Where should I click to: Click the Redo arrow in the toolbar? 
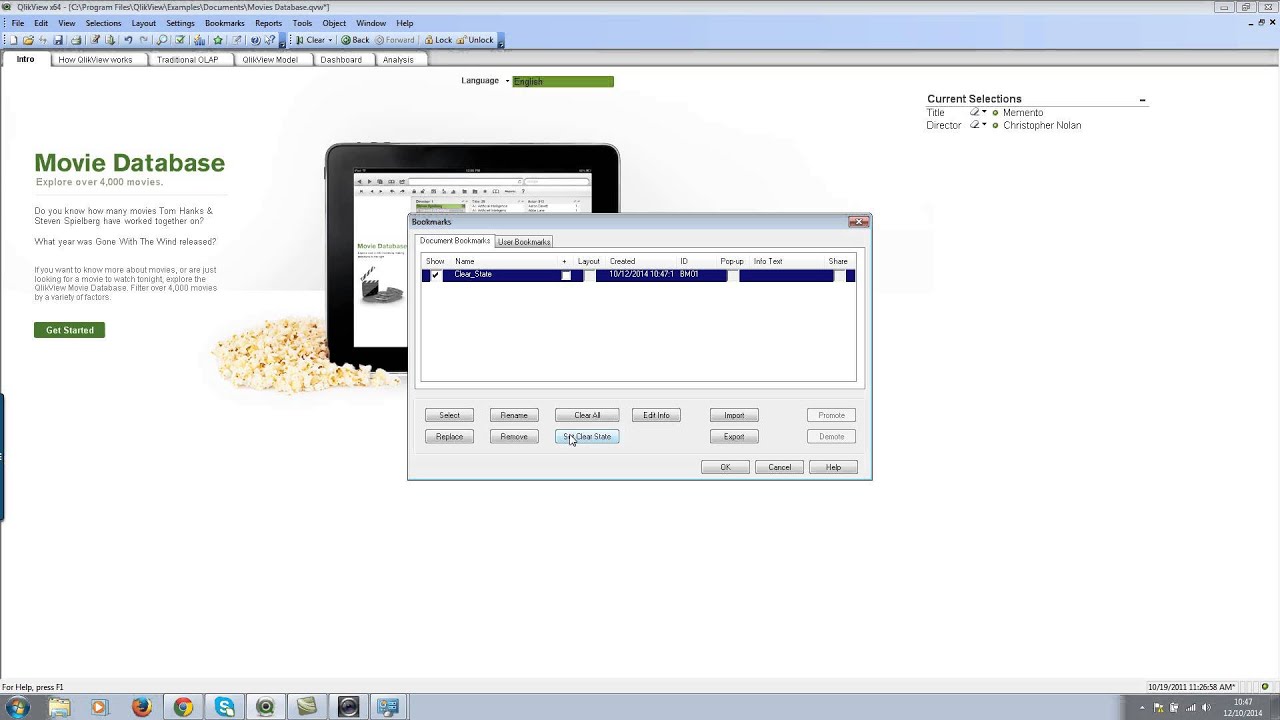144,40
